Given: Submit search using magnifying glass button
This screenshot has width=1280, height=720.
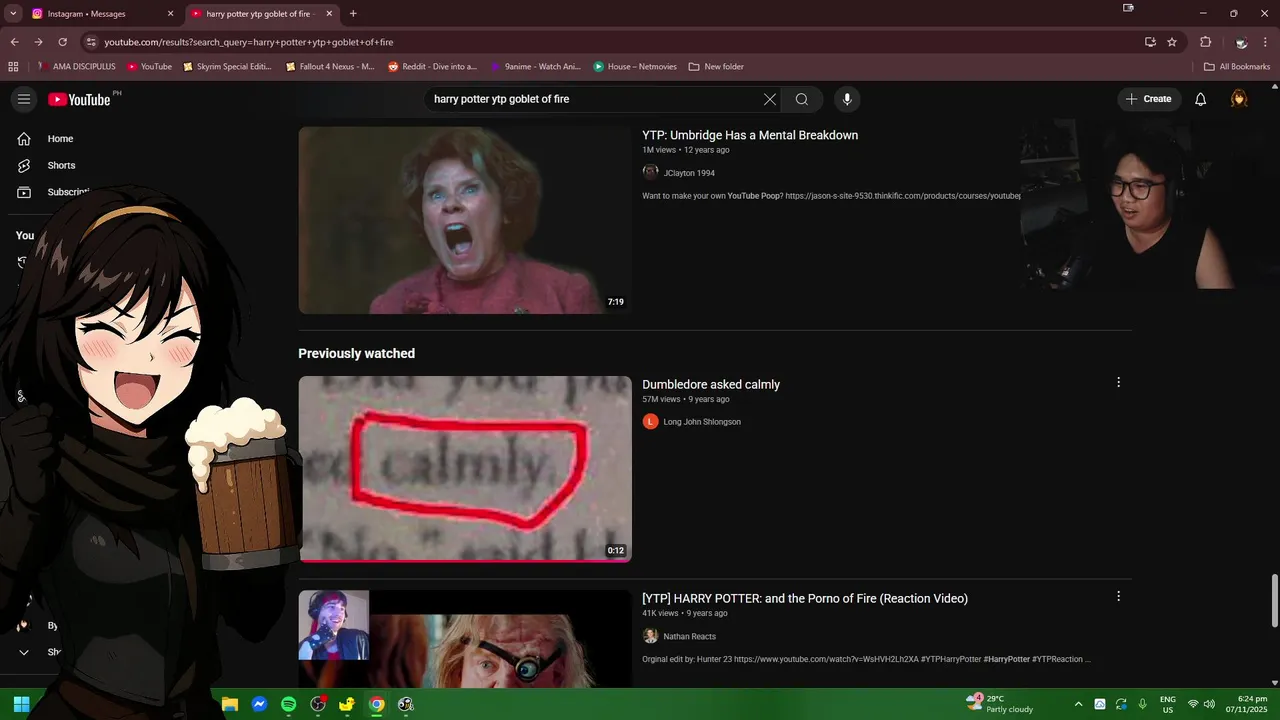Looking at the screenshot, I should (802, 99).
